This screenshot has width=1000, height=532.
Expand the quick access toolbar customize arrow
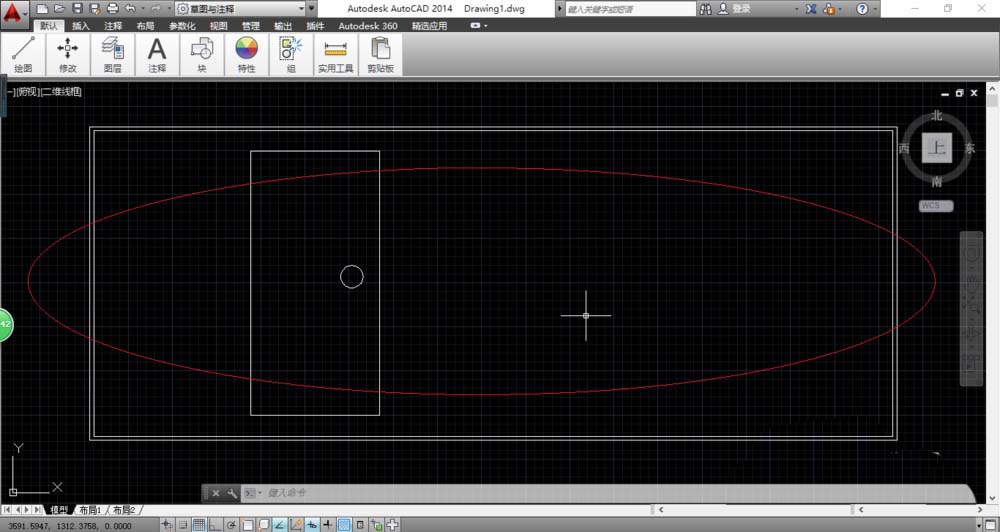pos(312,9)
